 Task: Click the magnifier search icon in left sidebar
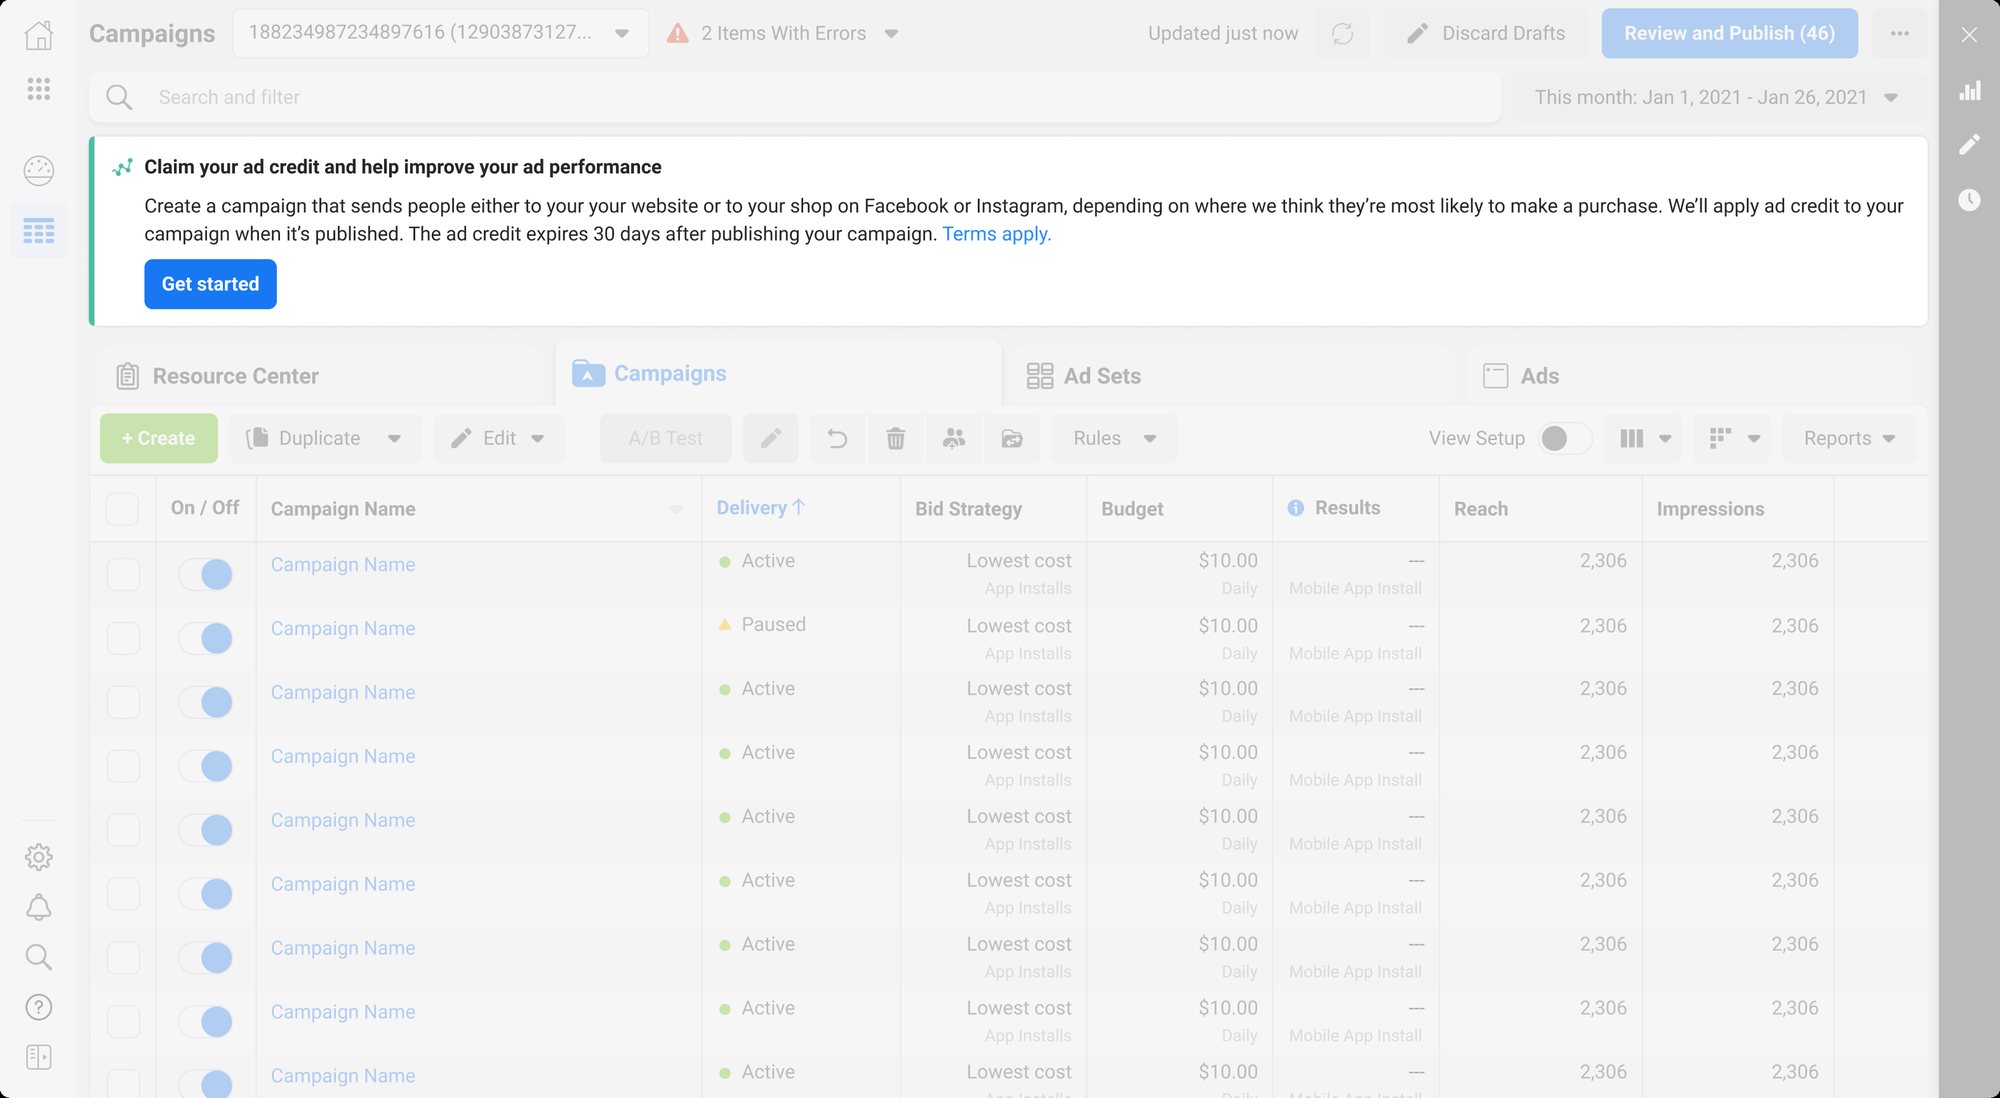[x=38, y=957]
